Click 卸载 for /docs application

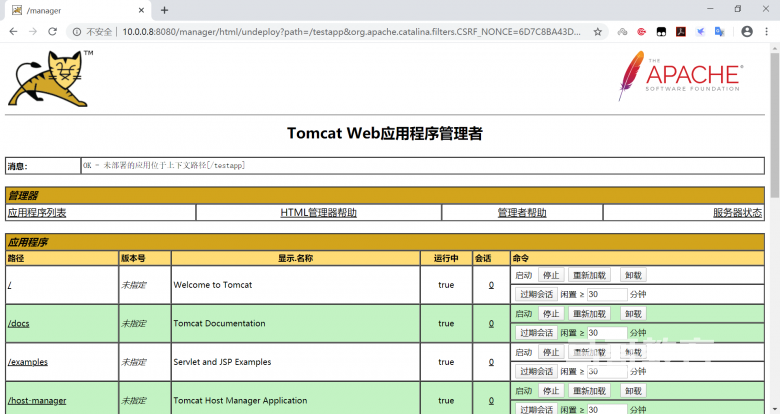pyautogui.click(x=633, y=314)
